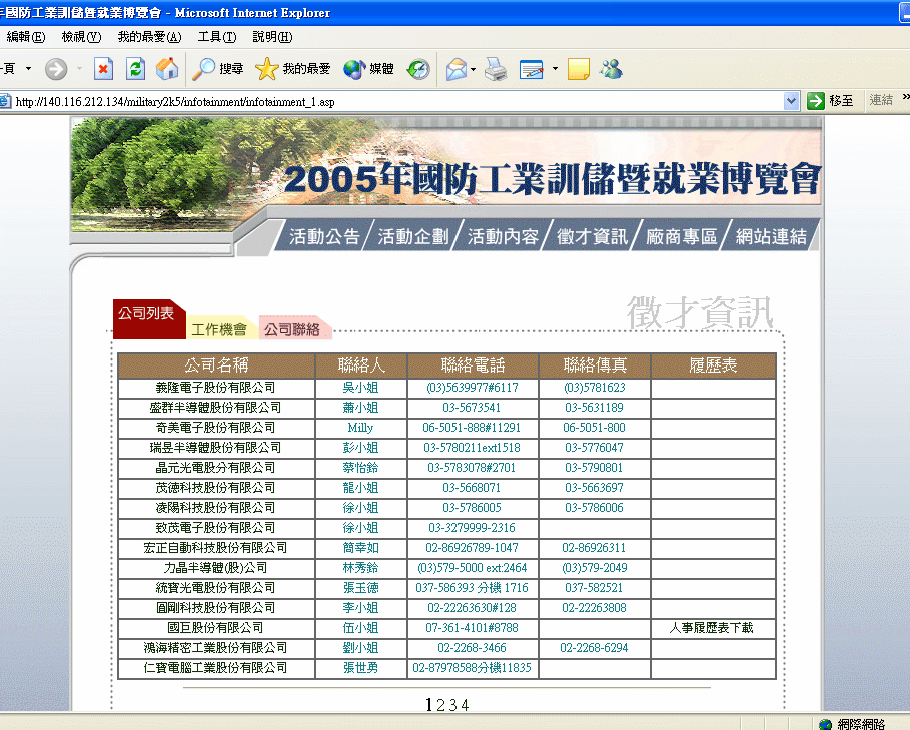Click the Stop loading button

[x=103, y=69]
